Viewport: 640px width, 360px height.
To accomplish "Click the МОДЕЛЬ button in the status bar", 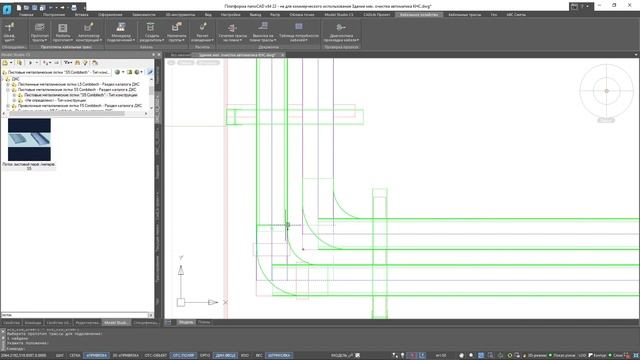I will click(x=339, y=356).
